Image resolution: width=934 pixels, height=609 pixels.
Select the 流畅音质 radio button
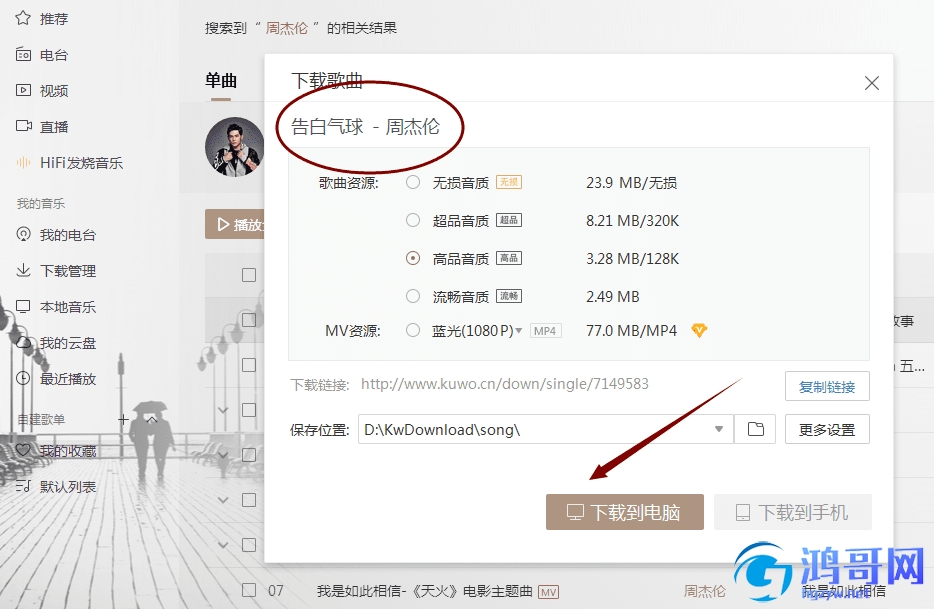click(x=413, y=296)
